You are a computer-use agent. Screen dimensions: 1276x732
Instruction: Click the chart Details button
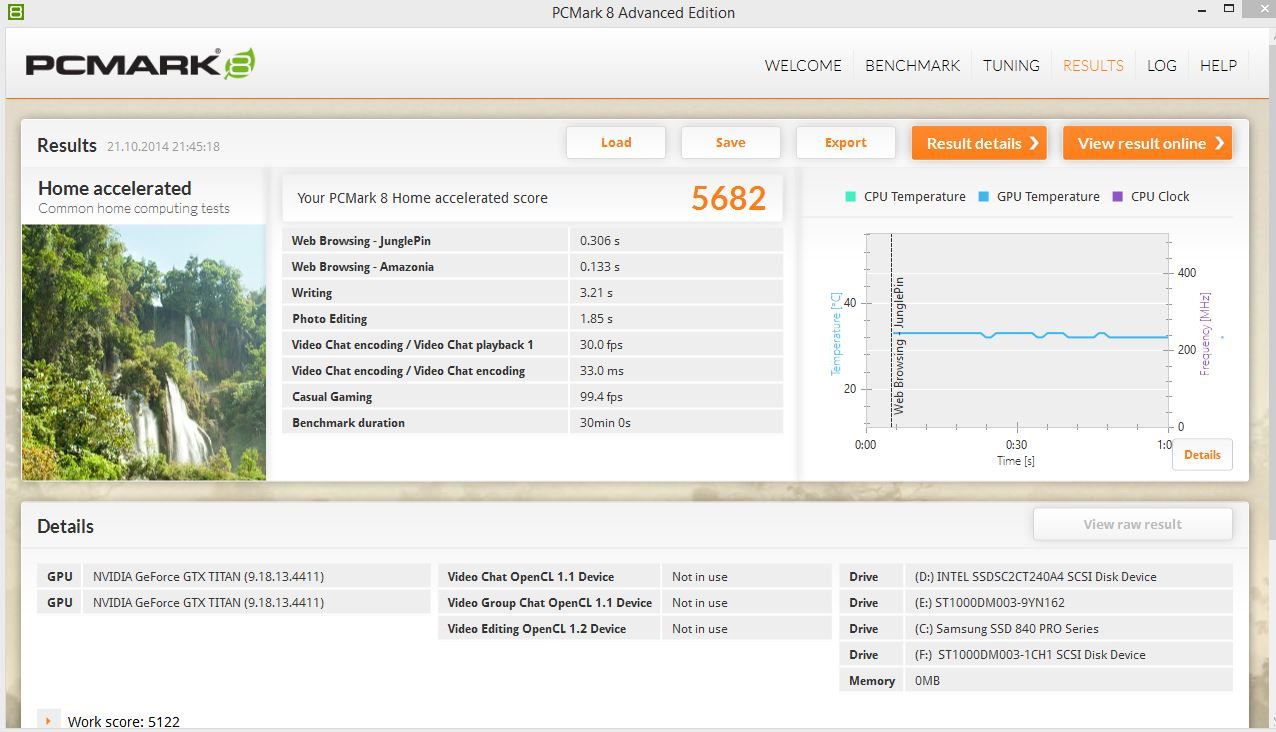click(x=1202, y=454)
